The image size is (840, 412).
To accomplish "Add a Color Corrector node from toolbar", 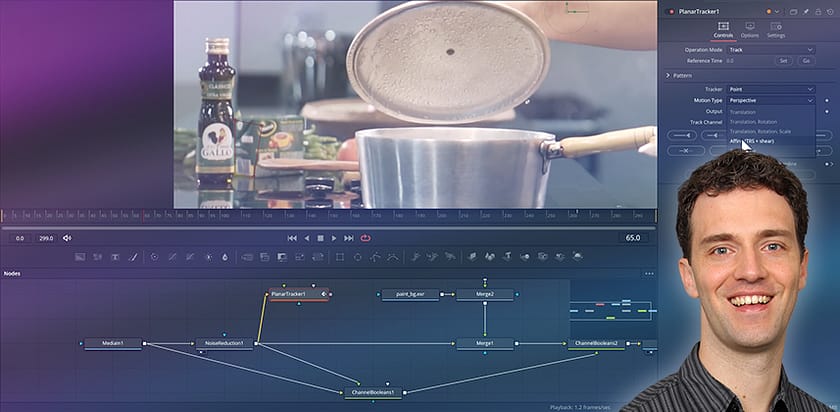I will (154, 257).
